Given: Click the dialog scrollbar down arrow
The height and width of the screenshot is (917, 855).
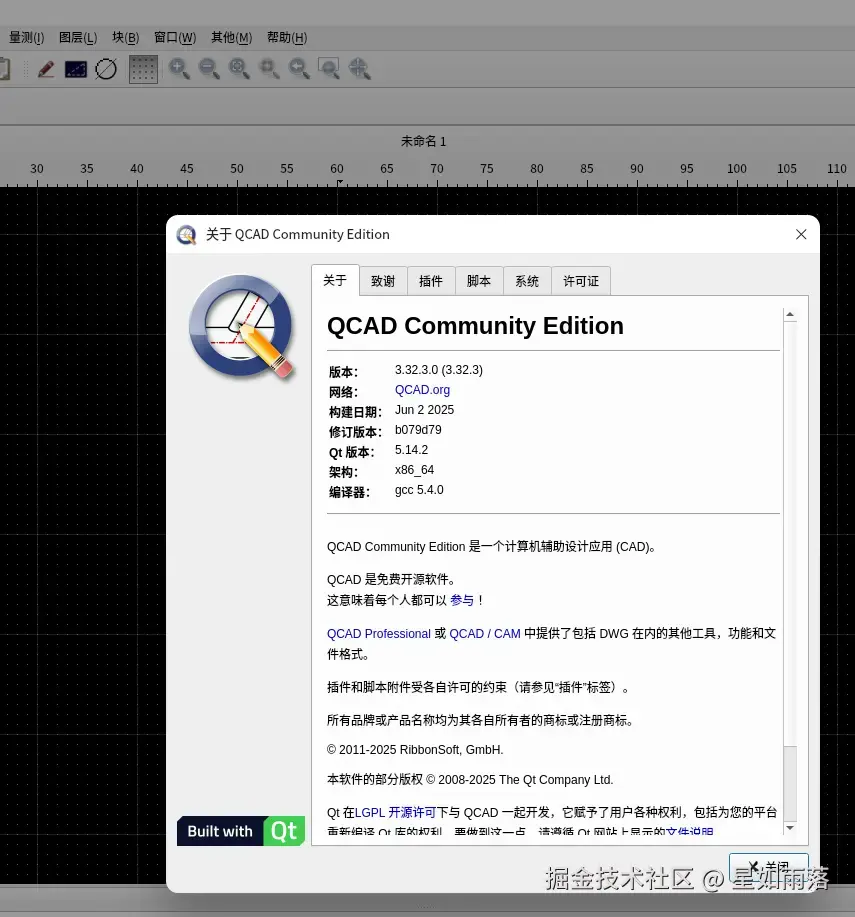Looking at the screenshot, I should tap(790, 828).
